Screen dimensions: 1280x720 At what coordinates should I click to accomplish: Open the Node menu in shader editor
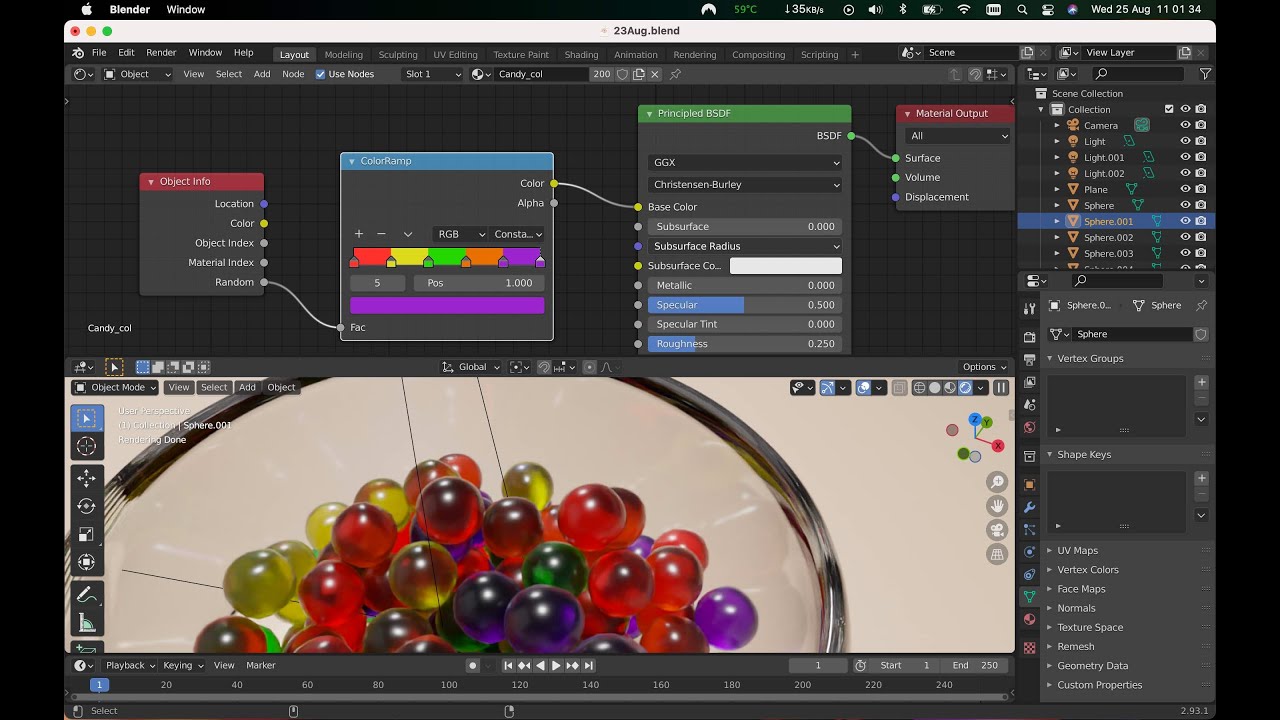coord(293,74)
